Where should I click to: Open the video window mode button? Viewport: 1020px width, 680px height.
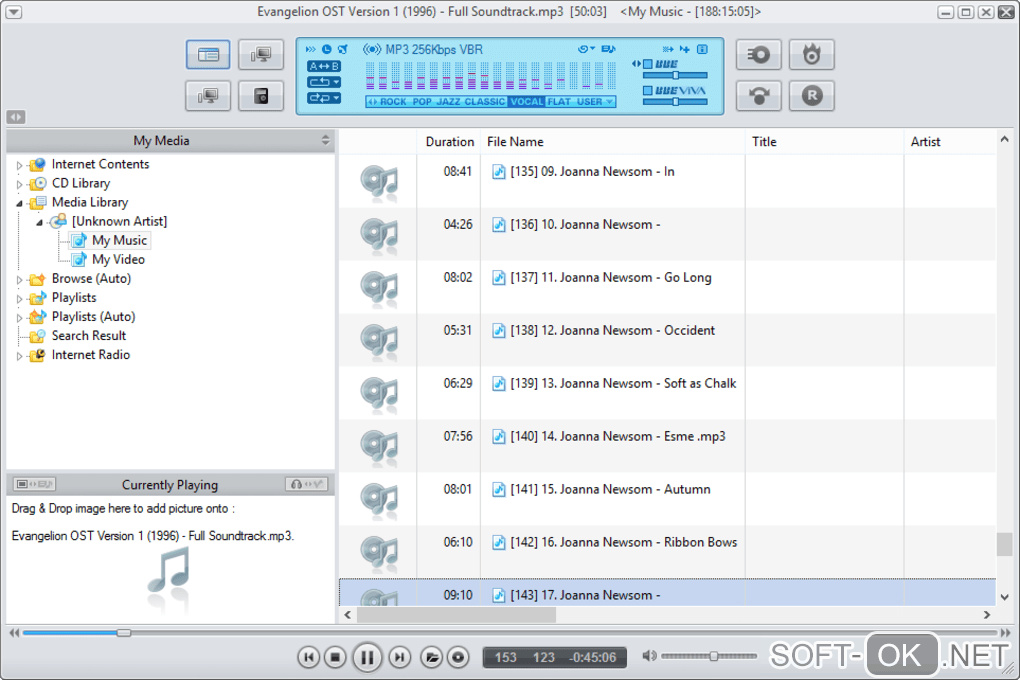[261, 55]
